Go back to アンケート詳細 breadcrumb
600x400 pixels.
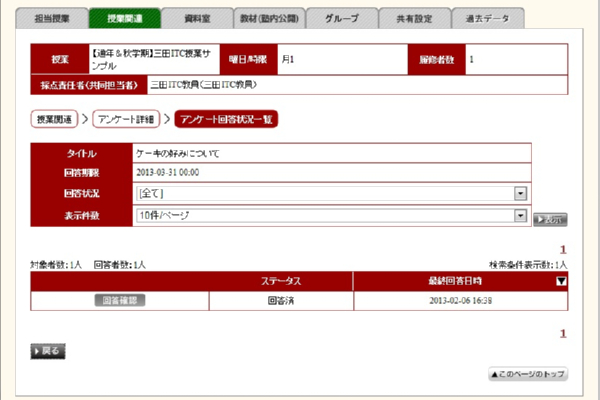click(127, 119)
